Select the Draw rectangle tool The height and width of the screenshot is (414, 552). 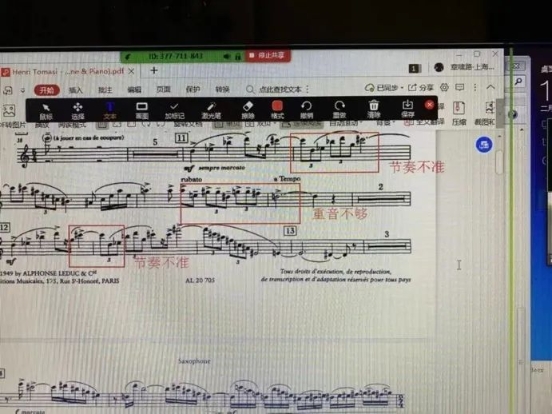tap(142, 111)
